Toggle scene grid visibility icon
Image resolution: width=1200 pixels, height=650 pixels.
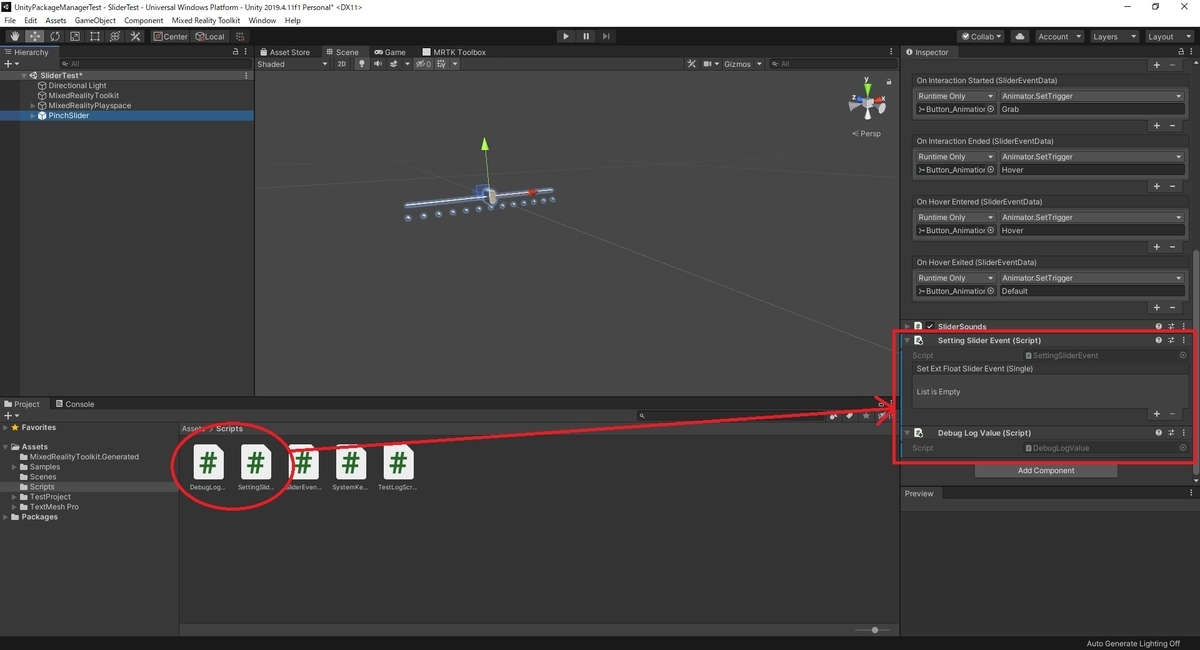tap(442, 64)
